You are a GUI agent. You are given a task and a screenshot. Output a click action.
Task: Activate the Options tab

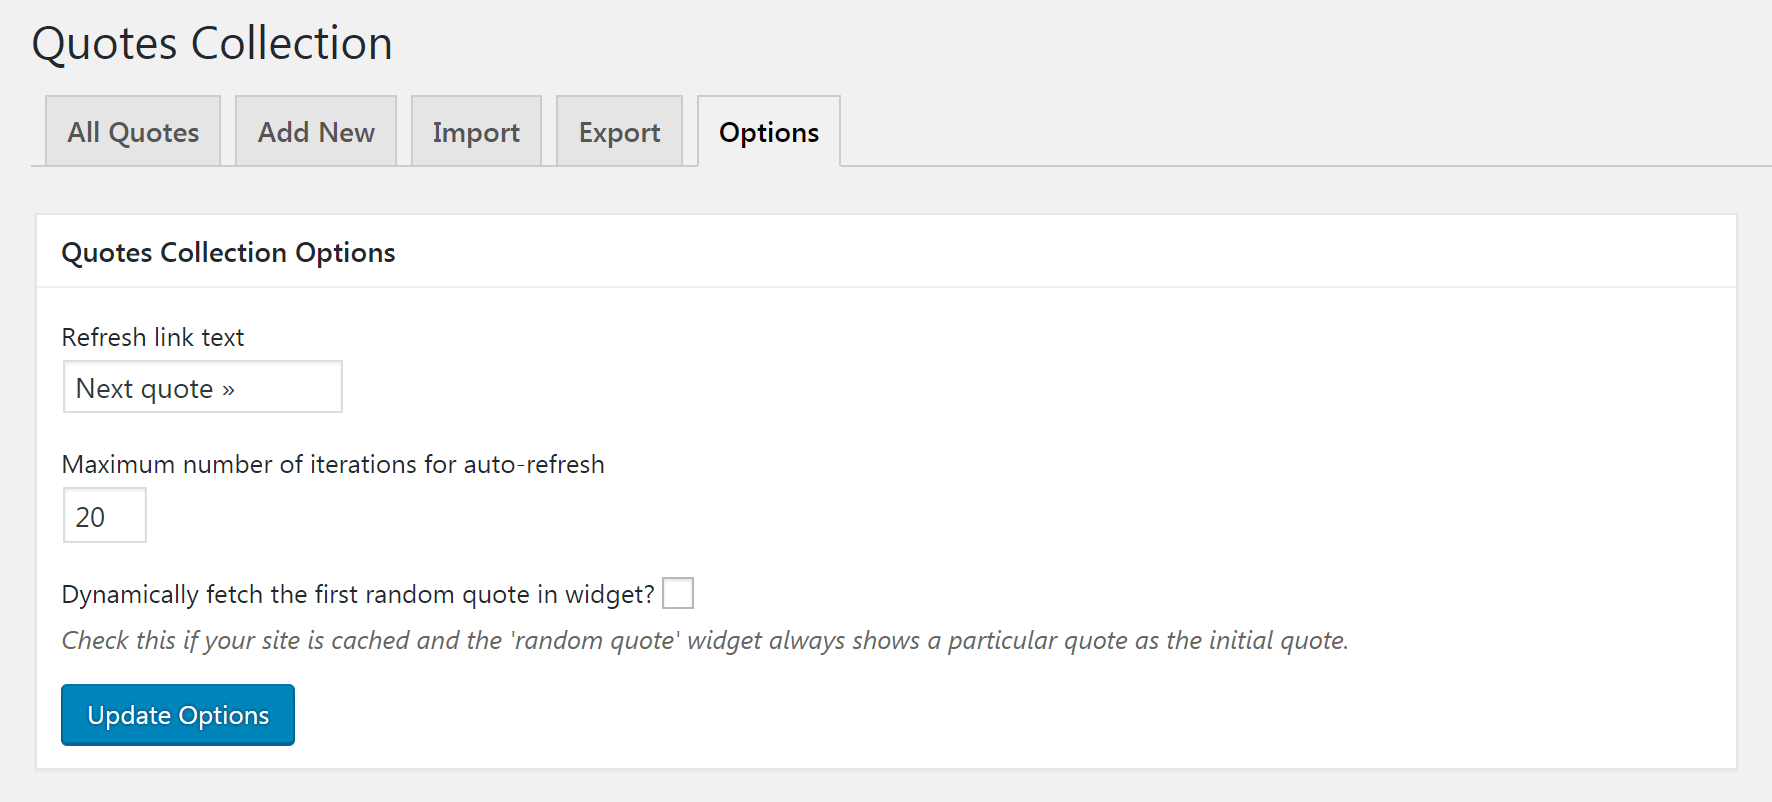pyautogui.click(x=768, y=131)
